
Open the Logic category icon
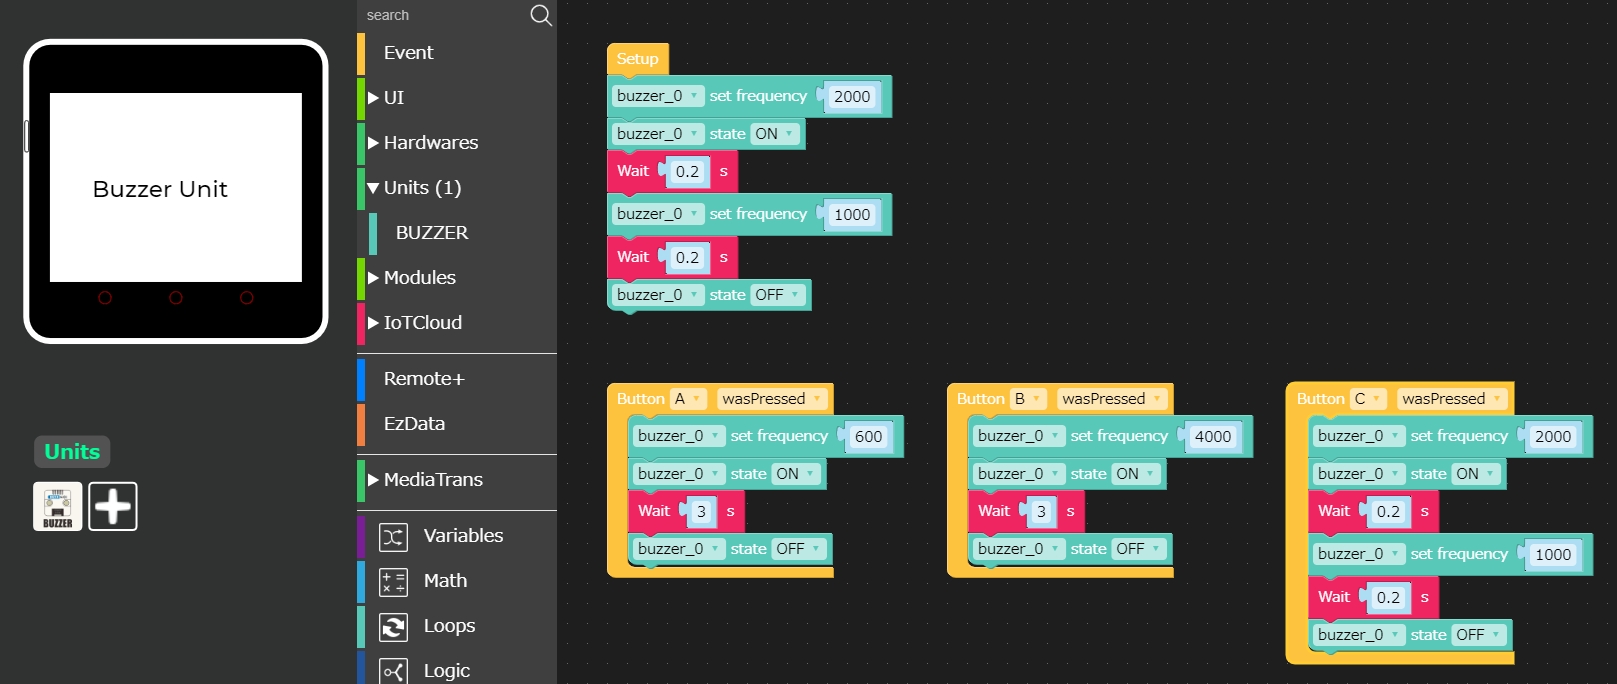(x=393, y=671)
